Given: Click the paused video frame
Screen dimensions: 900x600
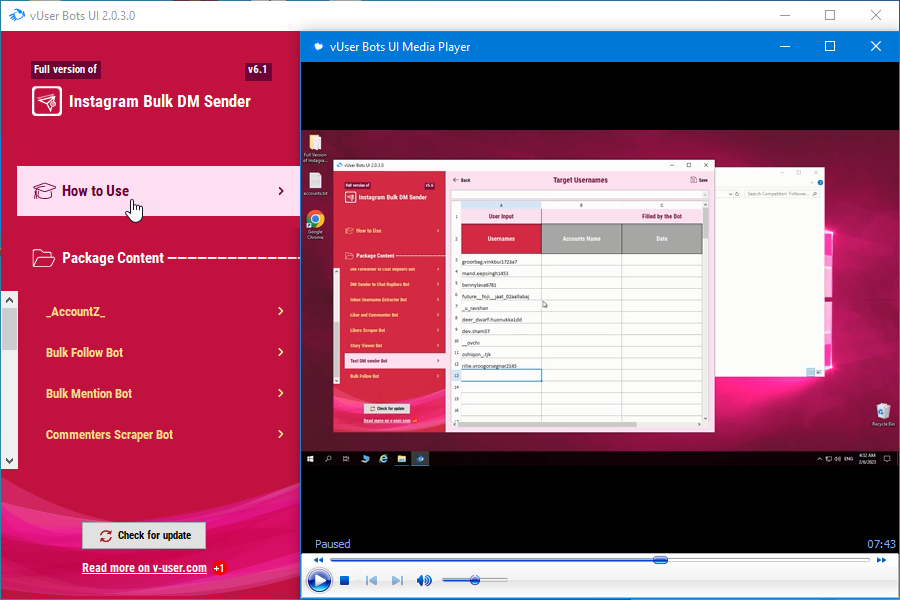Looking at the screenshot, I should coord(600,298).
